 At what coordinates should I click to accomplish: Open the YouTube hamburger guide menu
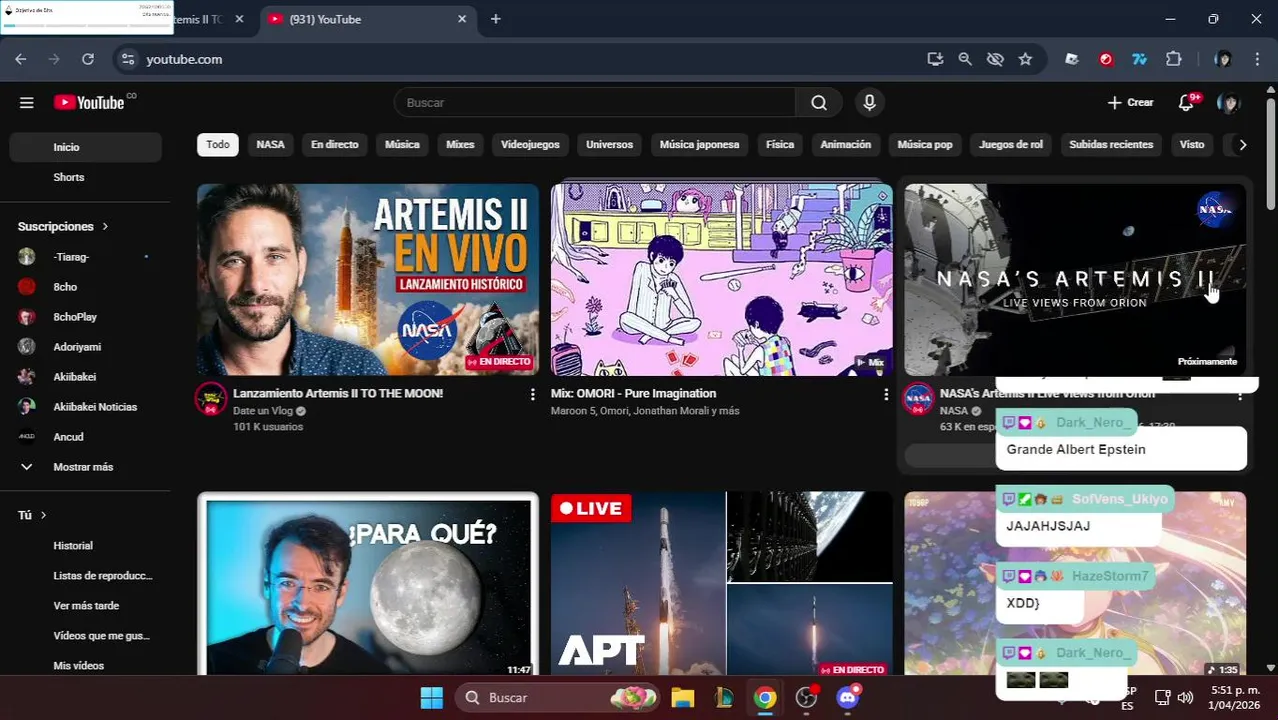tap(27, 102)
